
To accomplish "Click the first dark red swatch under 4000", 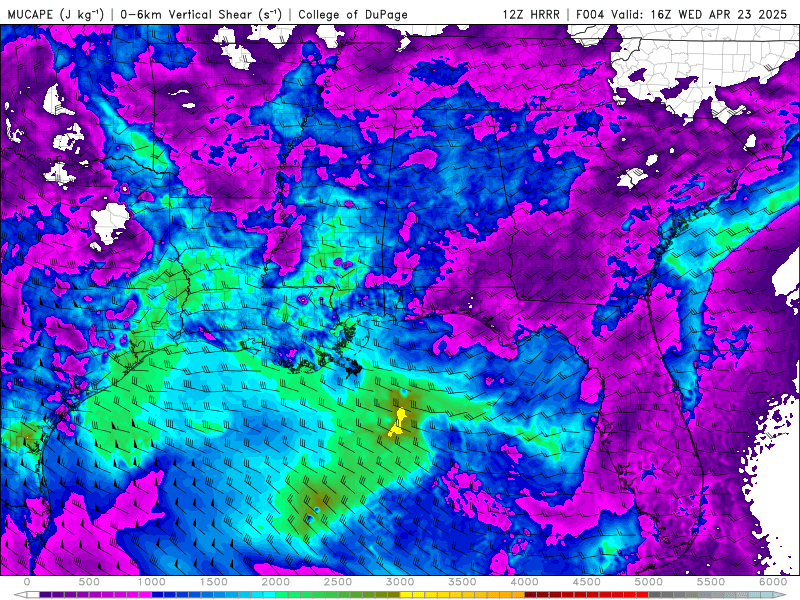I will 531,595.
